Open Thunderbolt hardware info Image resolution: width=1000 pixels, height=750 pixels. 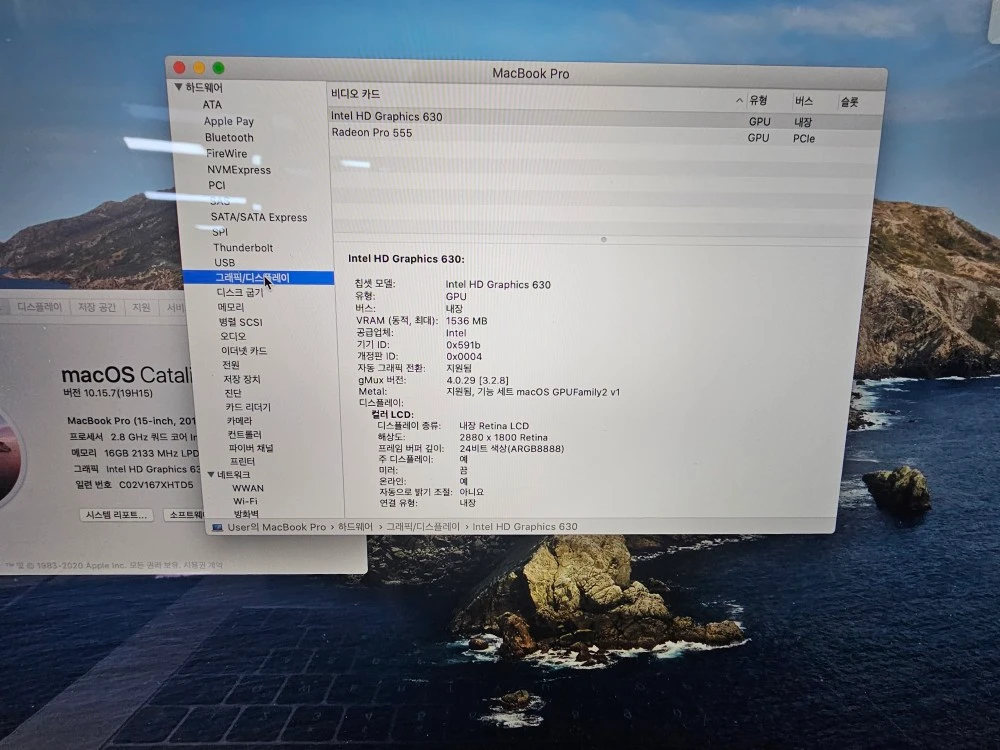pos(243,247)
